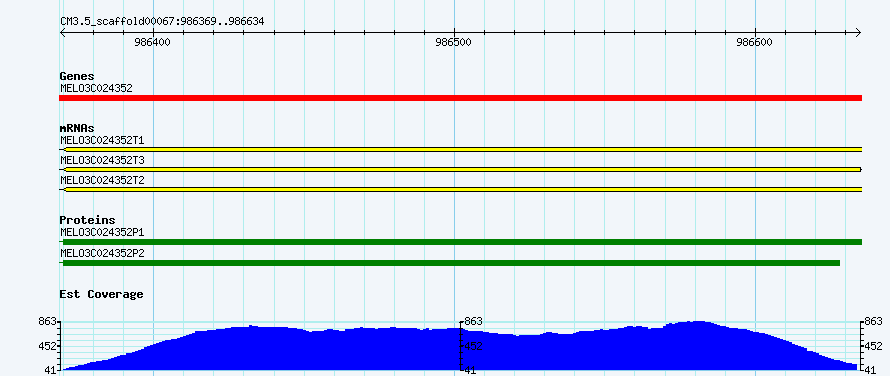Image resolution: width=890 pixels, height=376 pixels.
Task: Click the MELO3C024352T3 transcript label
Action: pos(102,160)
